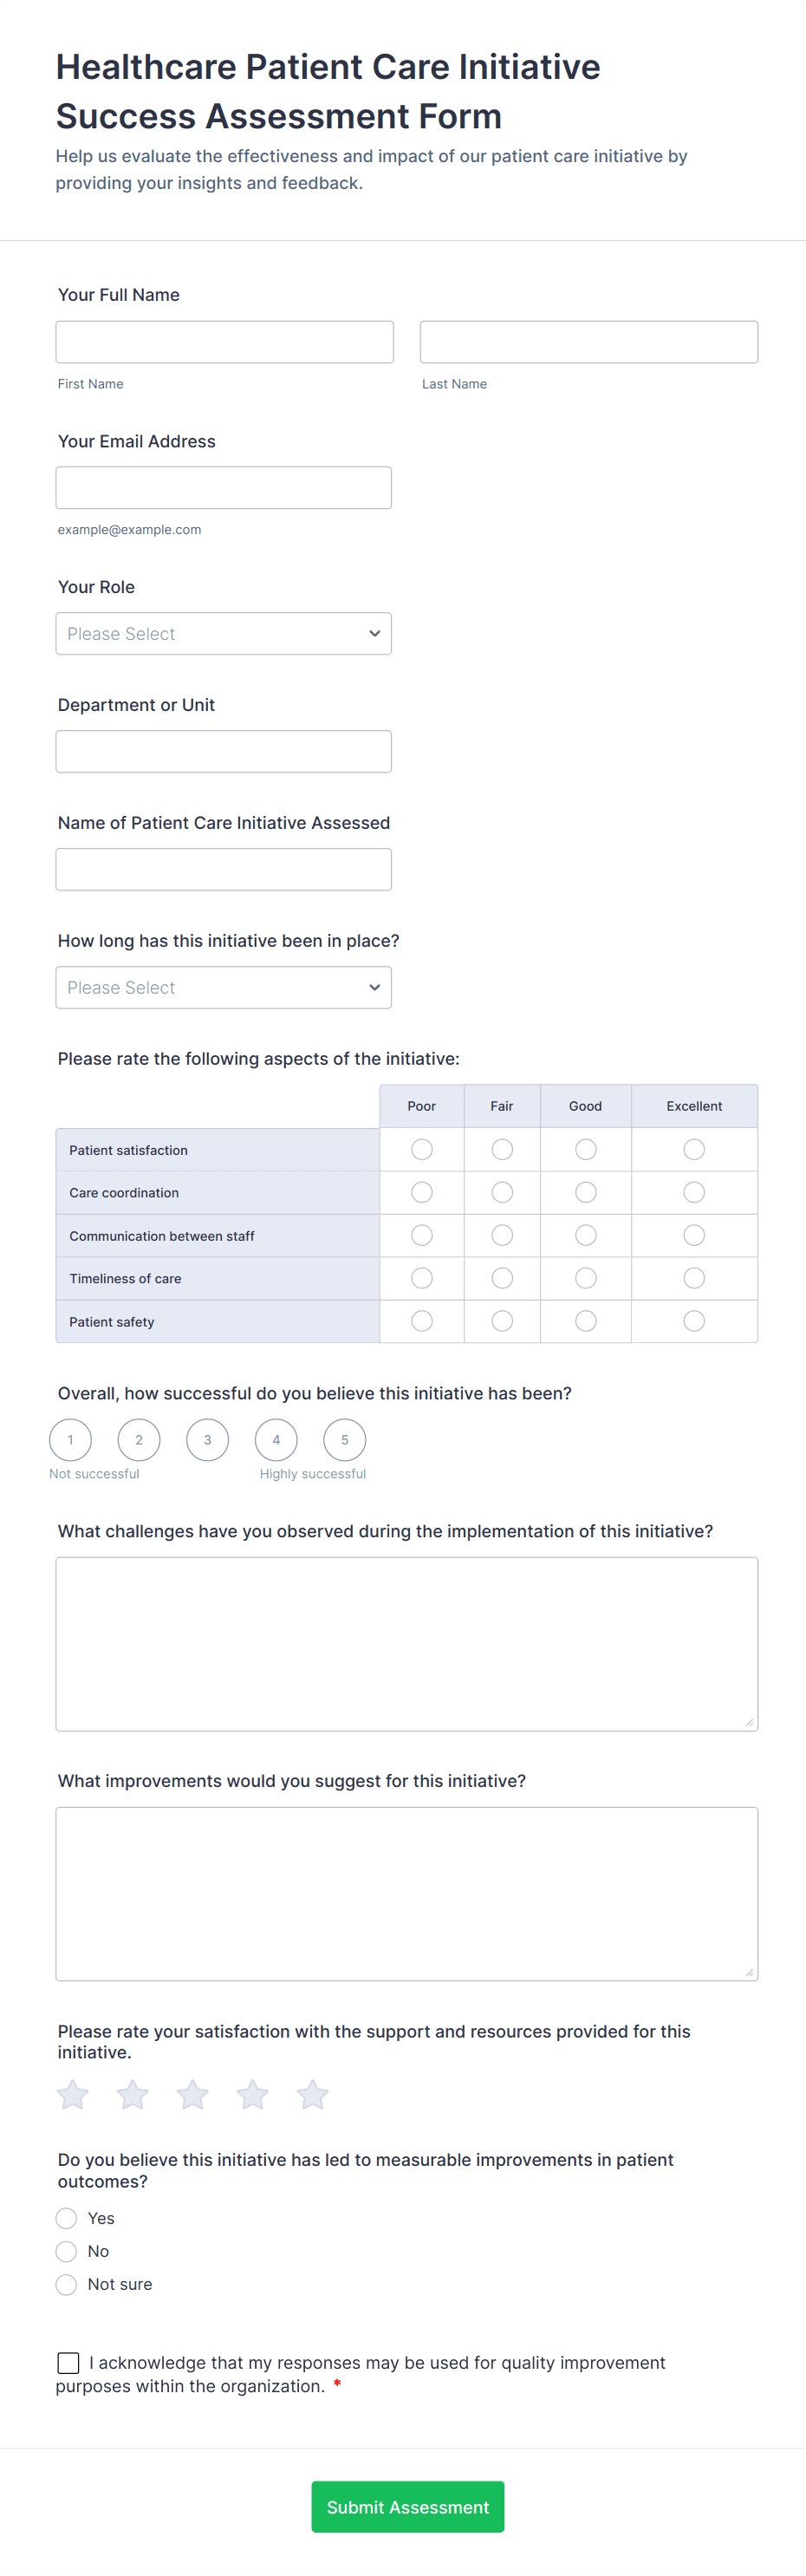The height and width of the screenshot is (2576, 806).
Task: Click the second satisfaction star
Action: point(133,2094)
